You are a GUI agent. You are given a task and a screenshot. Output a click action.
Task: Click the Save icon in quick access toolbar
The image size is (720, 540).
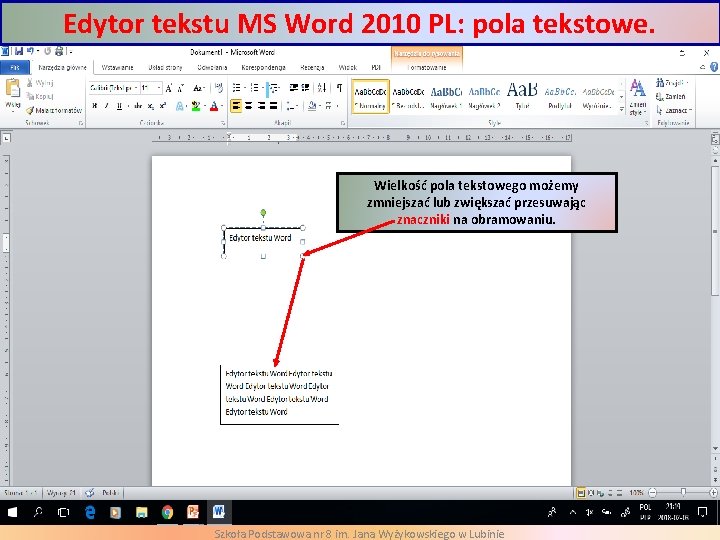point(18,51)
